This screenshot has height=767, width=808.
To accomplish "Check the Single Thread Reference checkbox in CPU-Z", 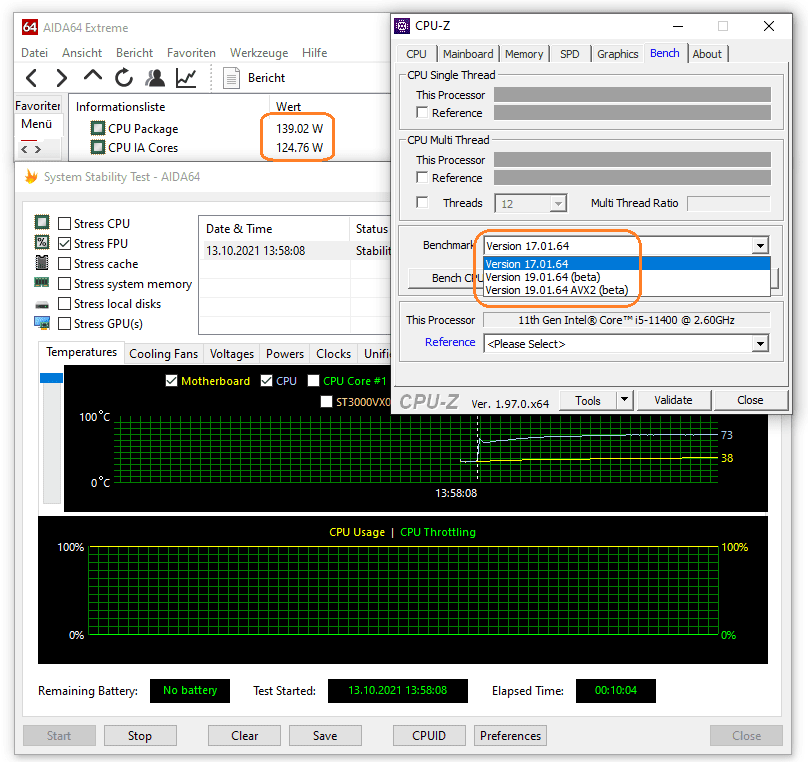I will tap(422, 112).
